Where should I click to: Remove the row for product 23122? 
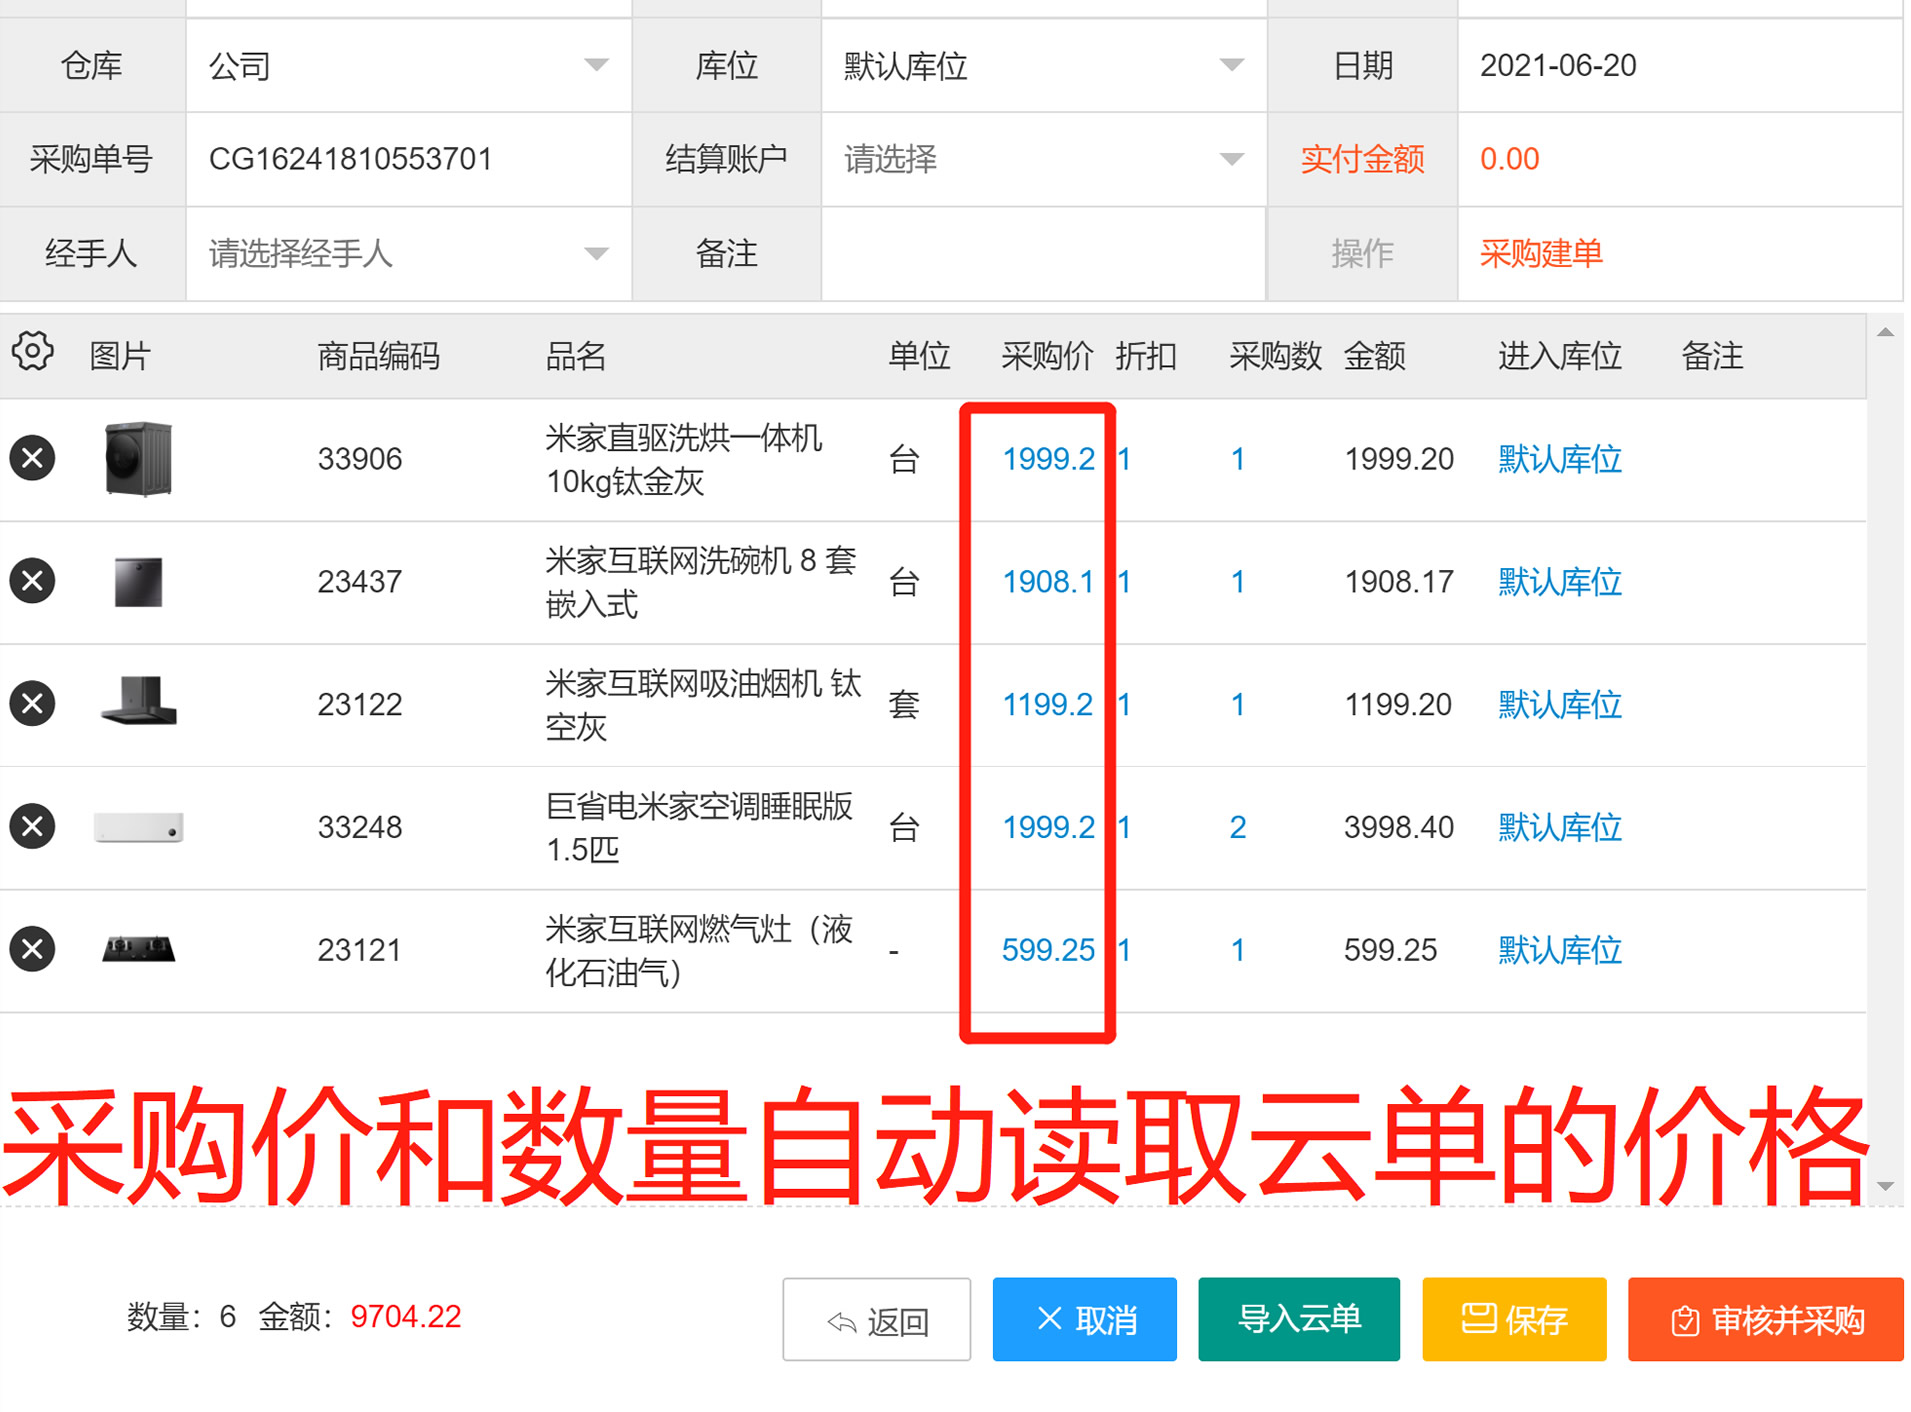tap(32, 704)
